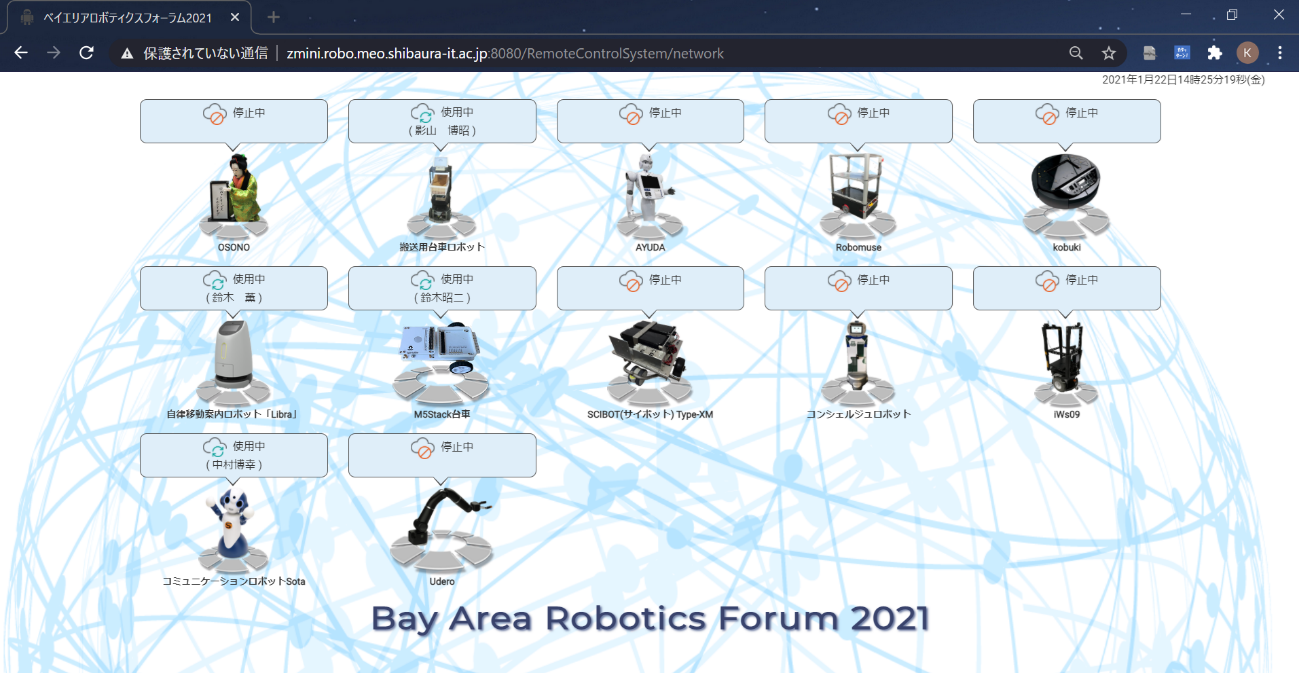This screenshot has height=673, width=1299.
Task: Click the OSONO name label
Action: (234, 247)
